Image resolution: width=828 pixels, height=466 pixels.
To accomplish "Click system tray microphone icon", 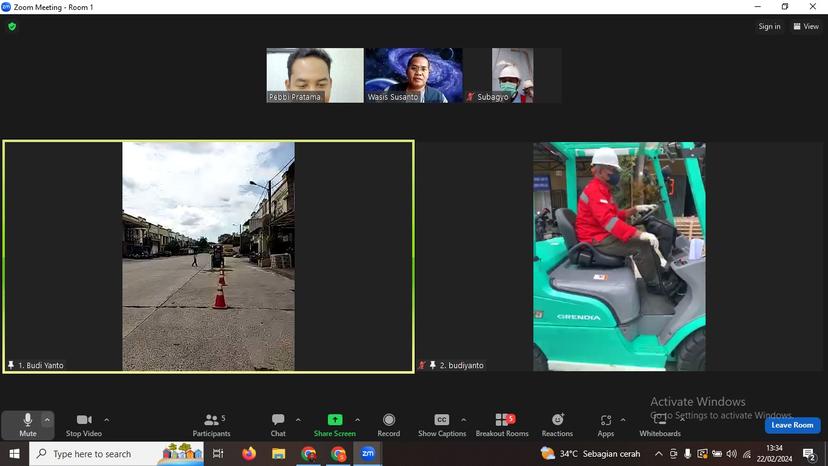I will [x=688, y=453].
